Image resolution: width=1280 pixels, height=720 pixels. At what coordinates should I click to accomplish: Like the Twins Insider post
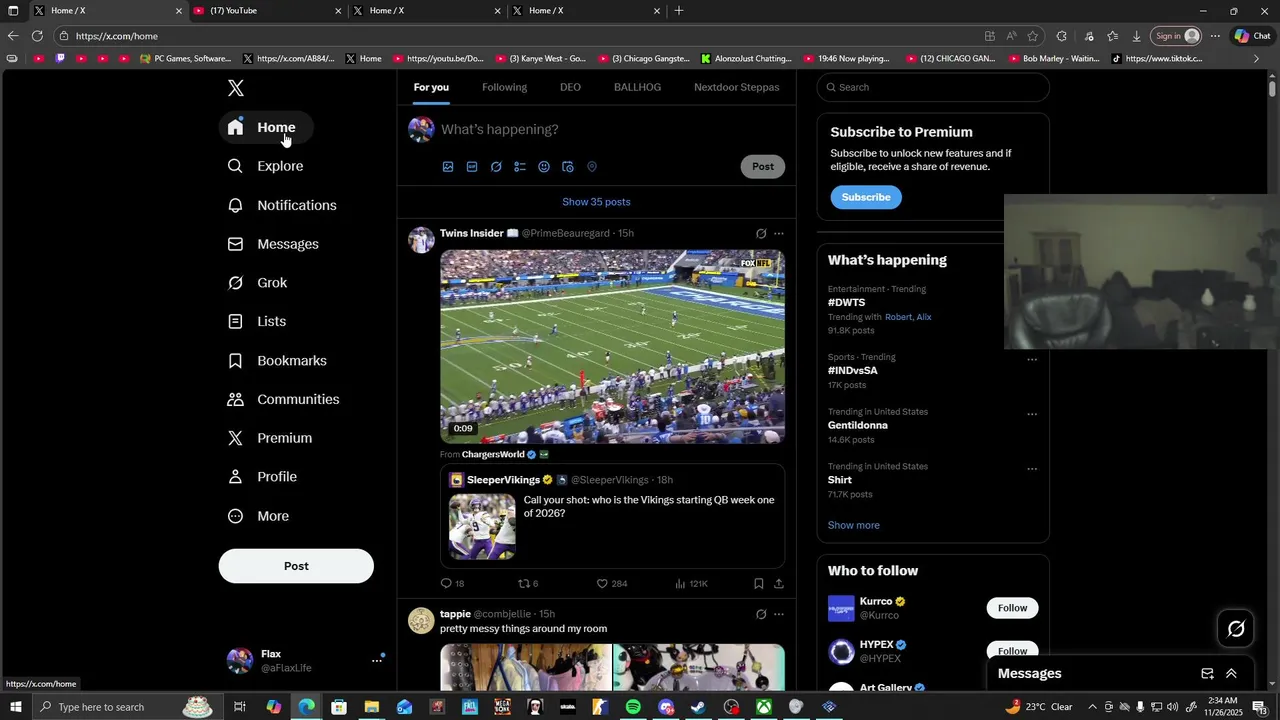click(602, 583)
